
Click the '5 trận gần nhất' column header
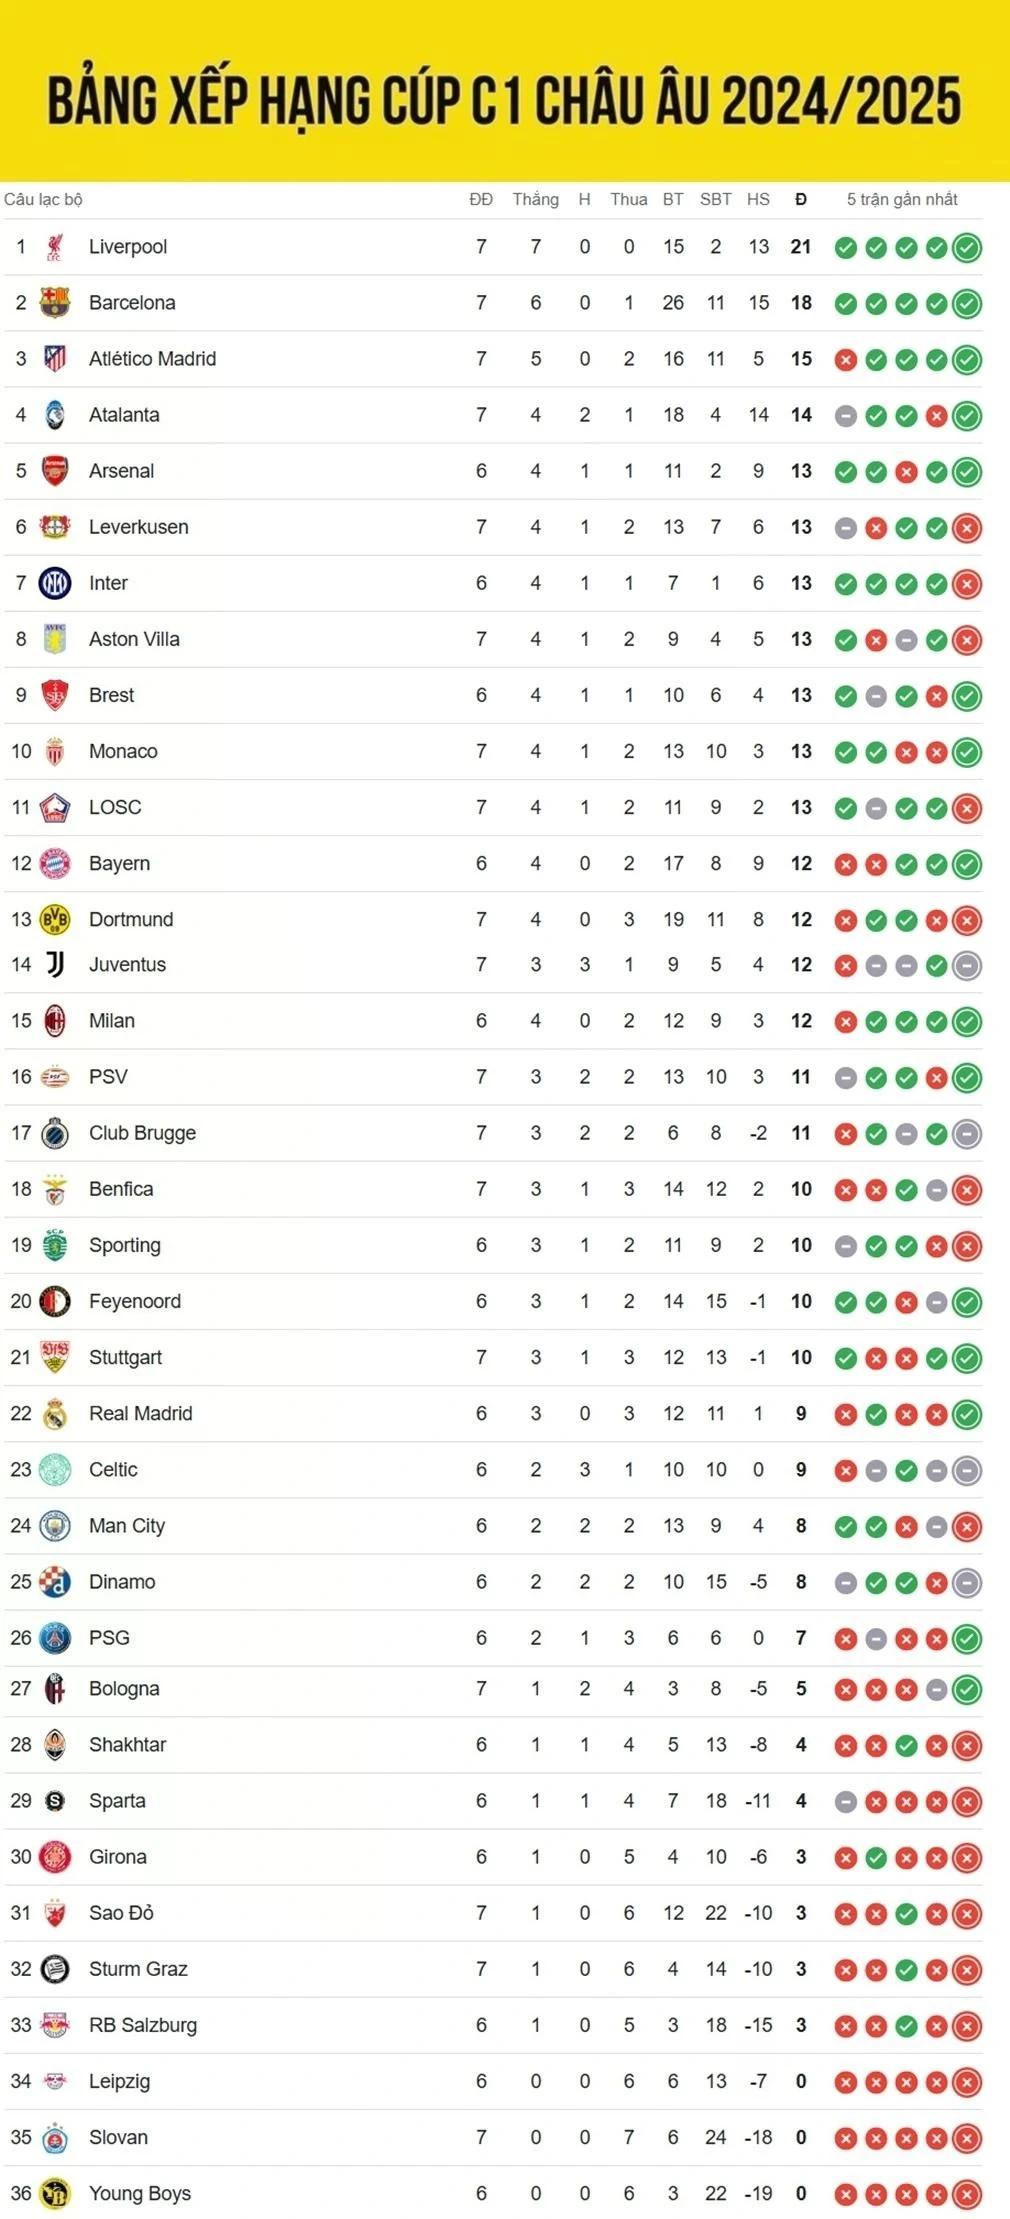click(902, 199)
